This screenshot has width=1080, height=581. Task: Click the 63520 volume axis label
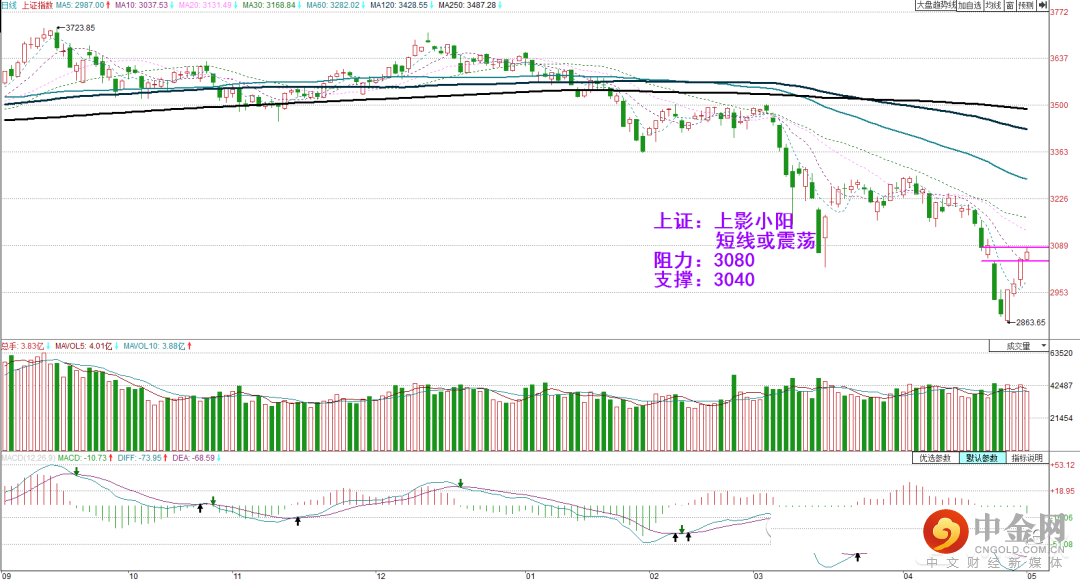(1061, 353)
